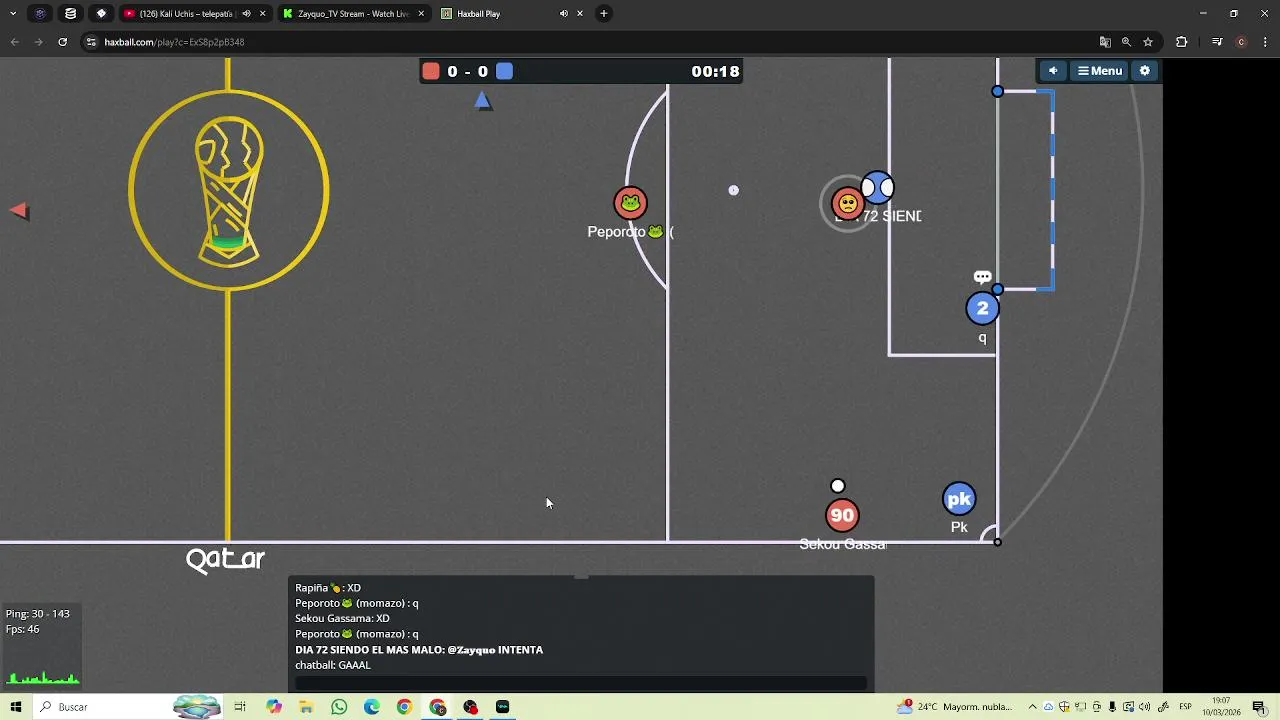Click chat message 'chatball: GAAAL'
Screen dimensions: 1280x720
point(333,665)
